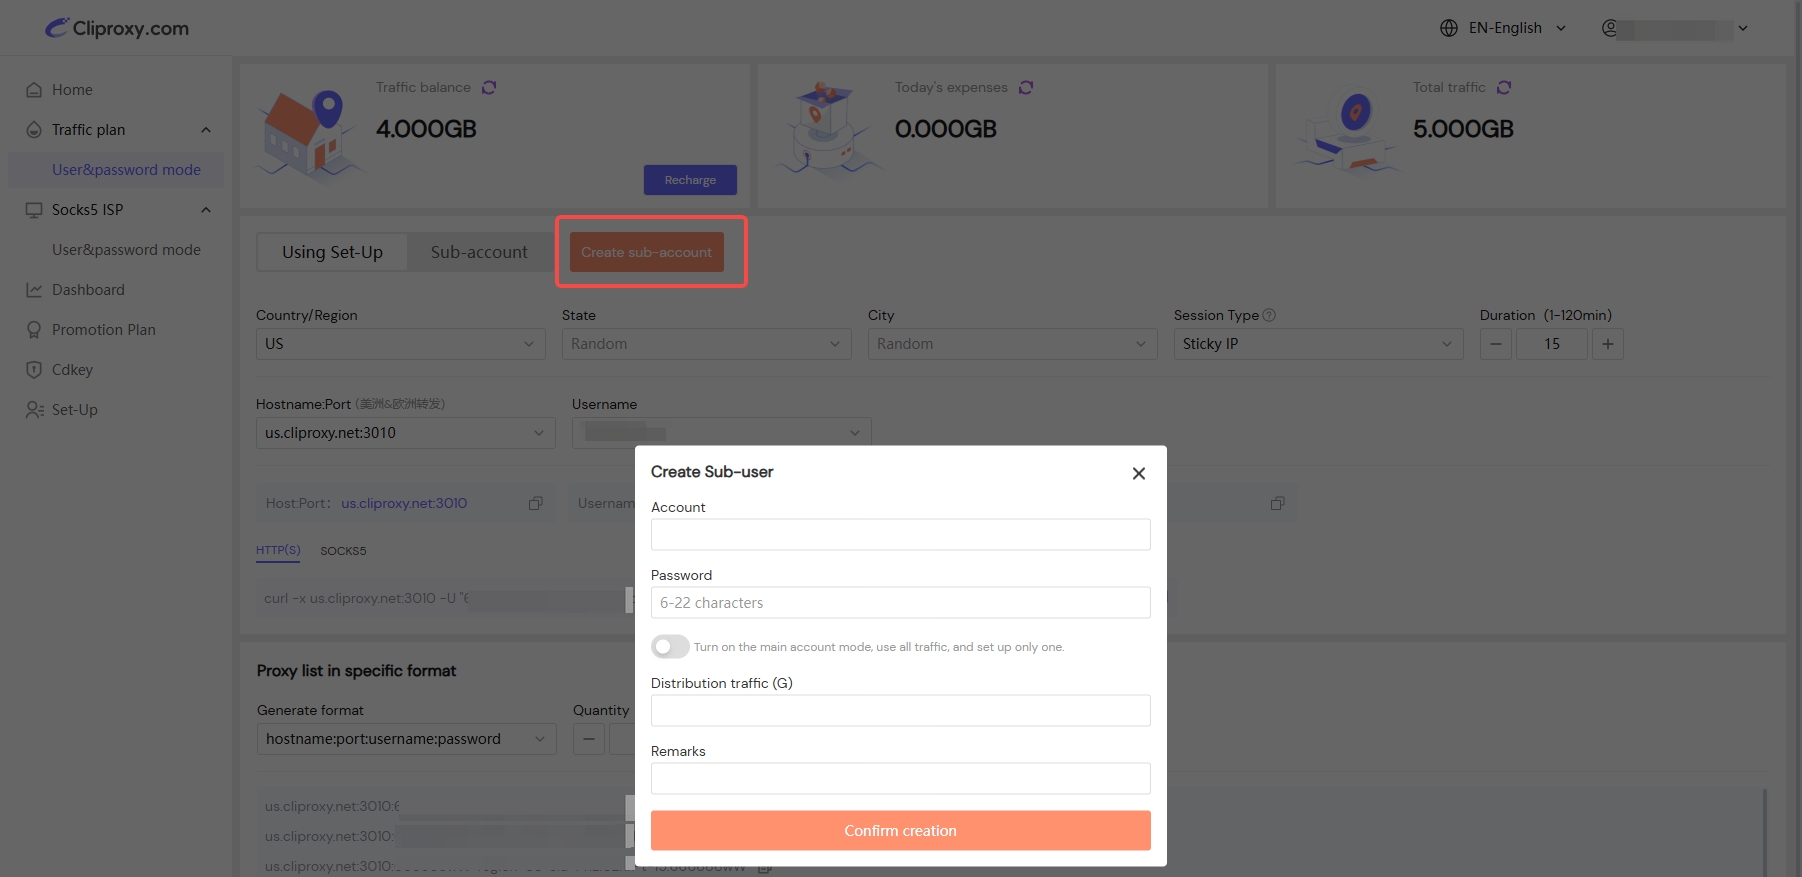
Task: Refresh the Total traffic figure
Action: [1504, 88]
